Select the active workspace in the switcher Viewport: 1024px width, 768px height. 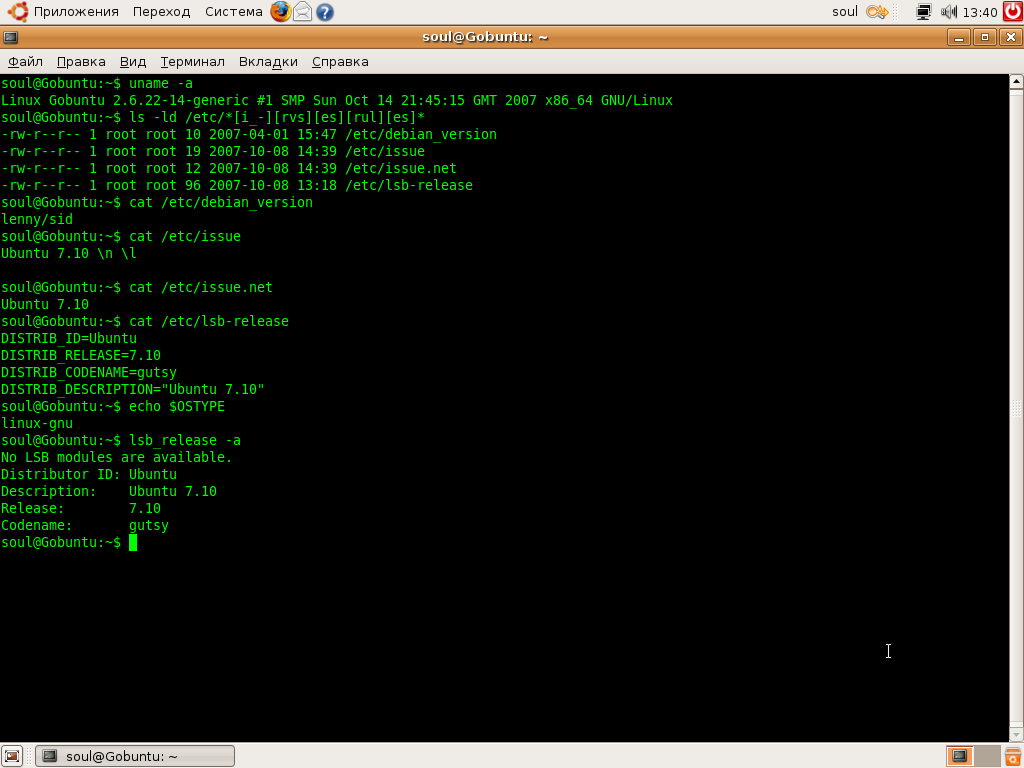point(959,756)
